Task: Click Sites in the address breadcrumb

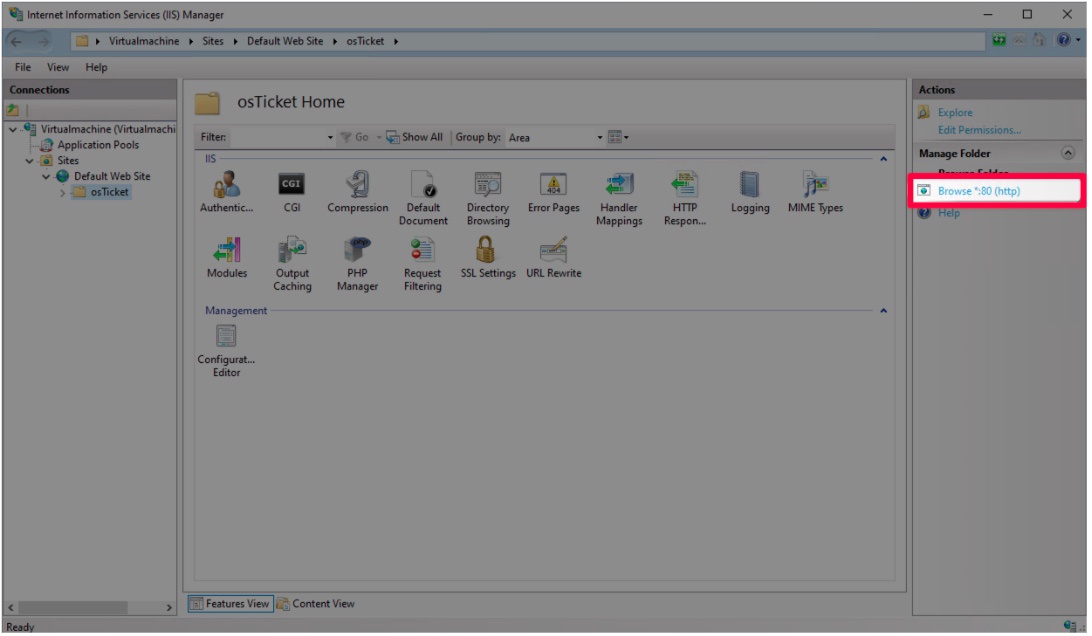Action: (212, 41)
